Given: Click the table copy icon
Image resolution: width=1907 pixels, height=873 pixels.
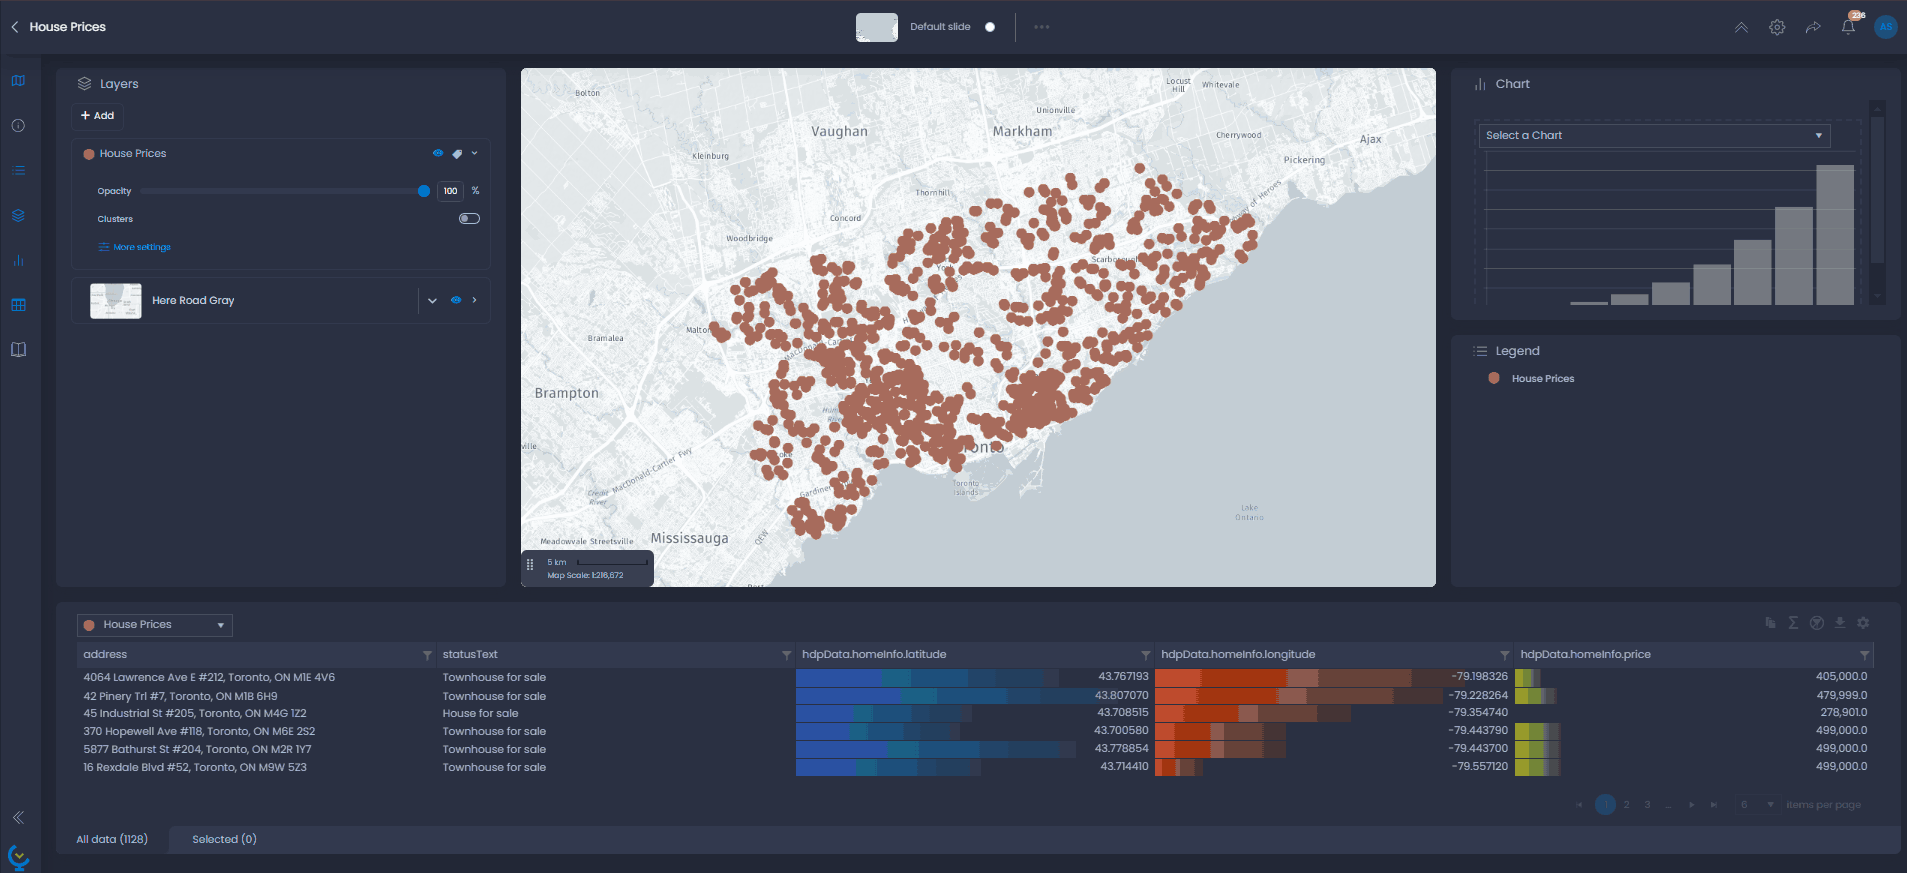Looking at the screenshot, I should pyautogui.click(x=1771, y=623).
